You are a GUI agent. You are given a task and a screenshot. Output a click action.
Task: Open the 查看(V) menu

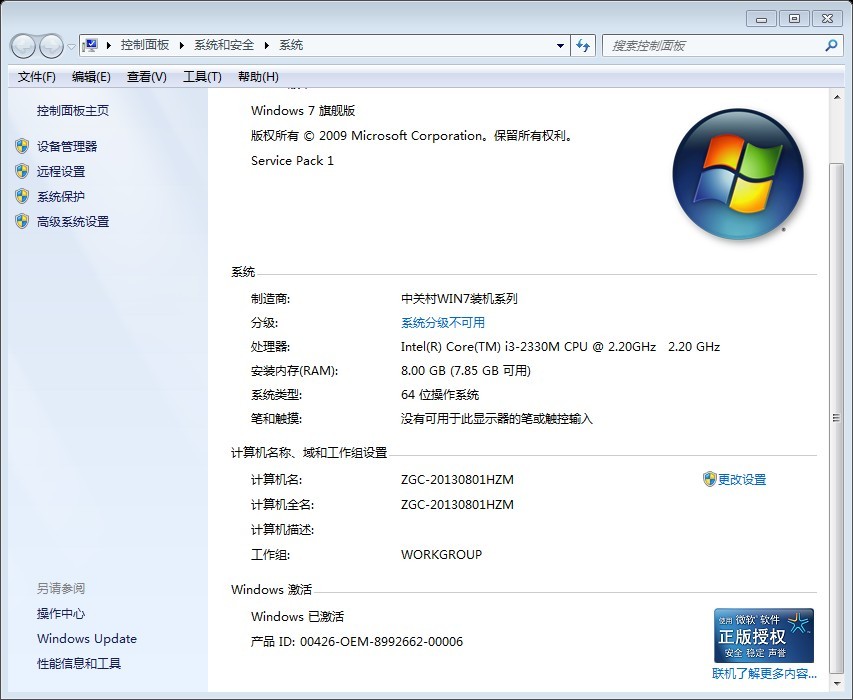pos(146,77)
